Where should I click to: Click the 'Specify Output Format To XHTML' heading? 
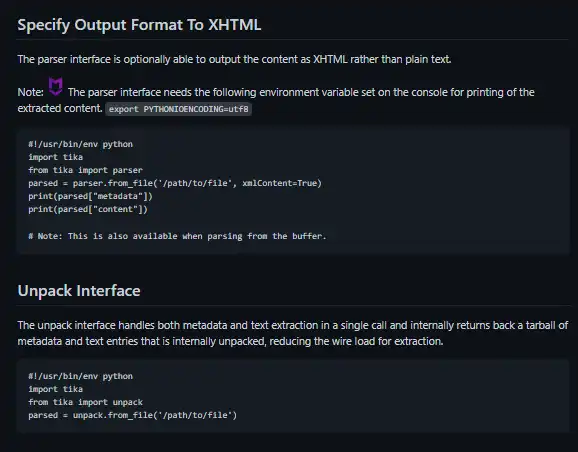click(x=139, y=25)
